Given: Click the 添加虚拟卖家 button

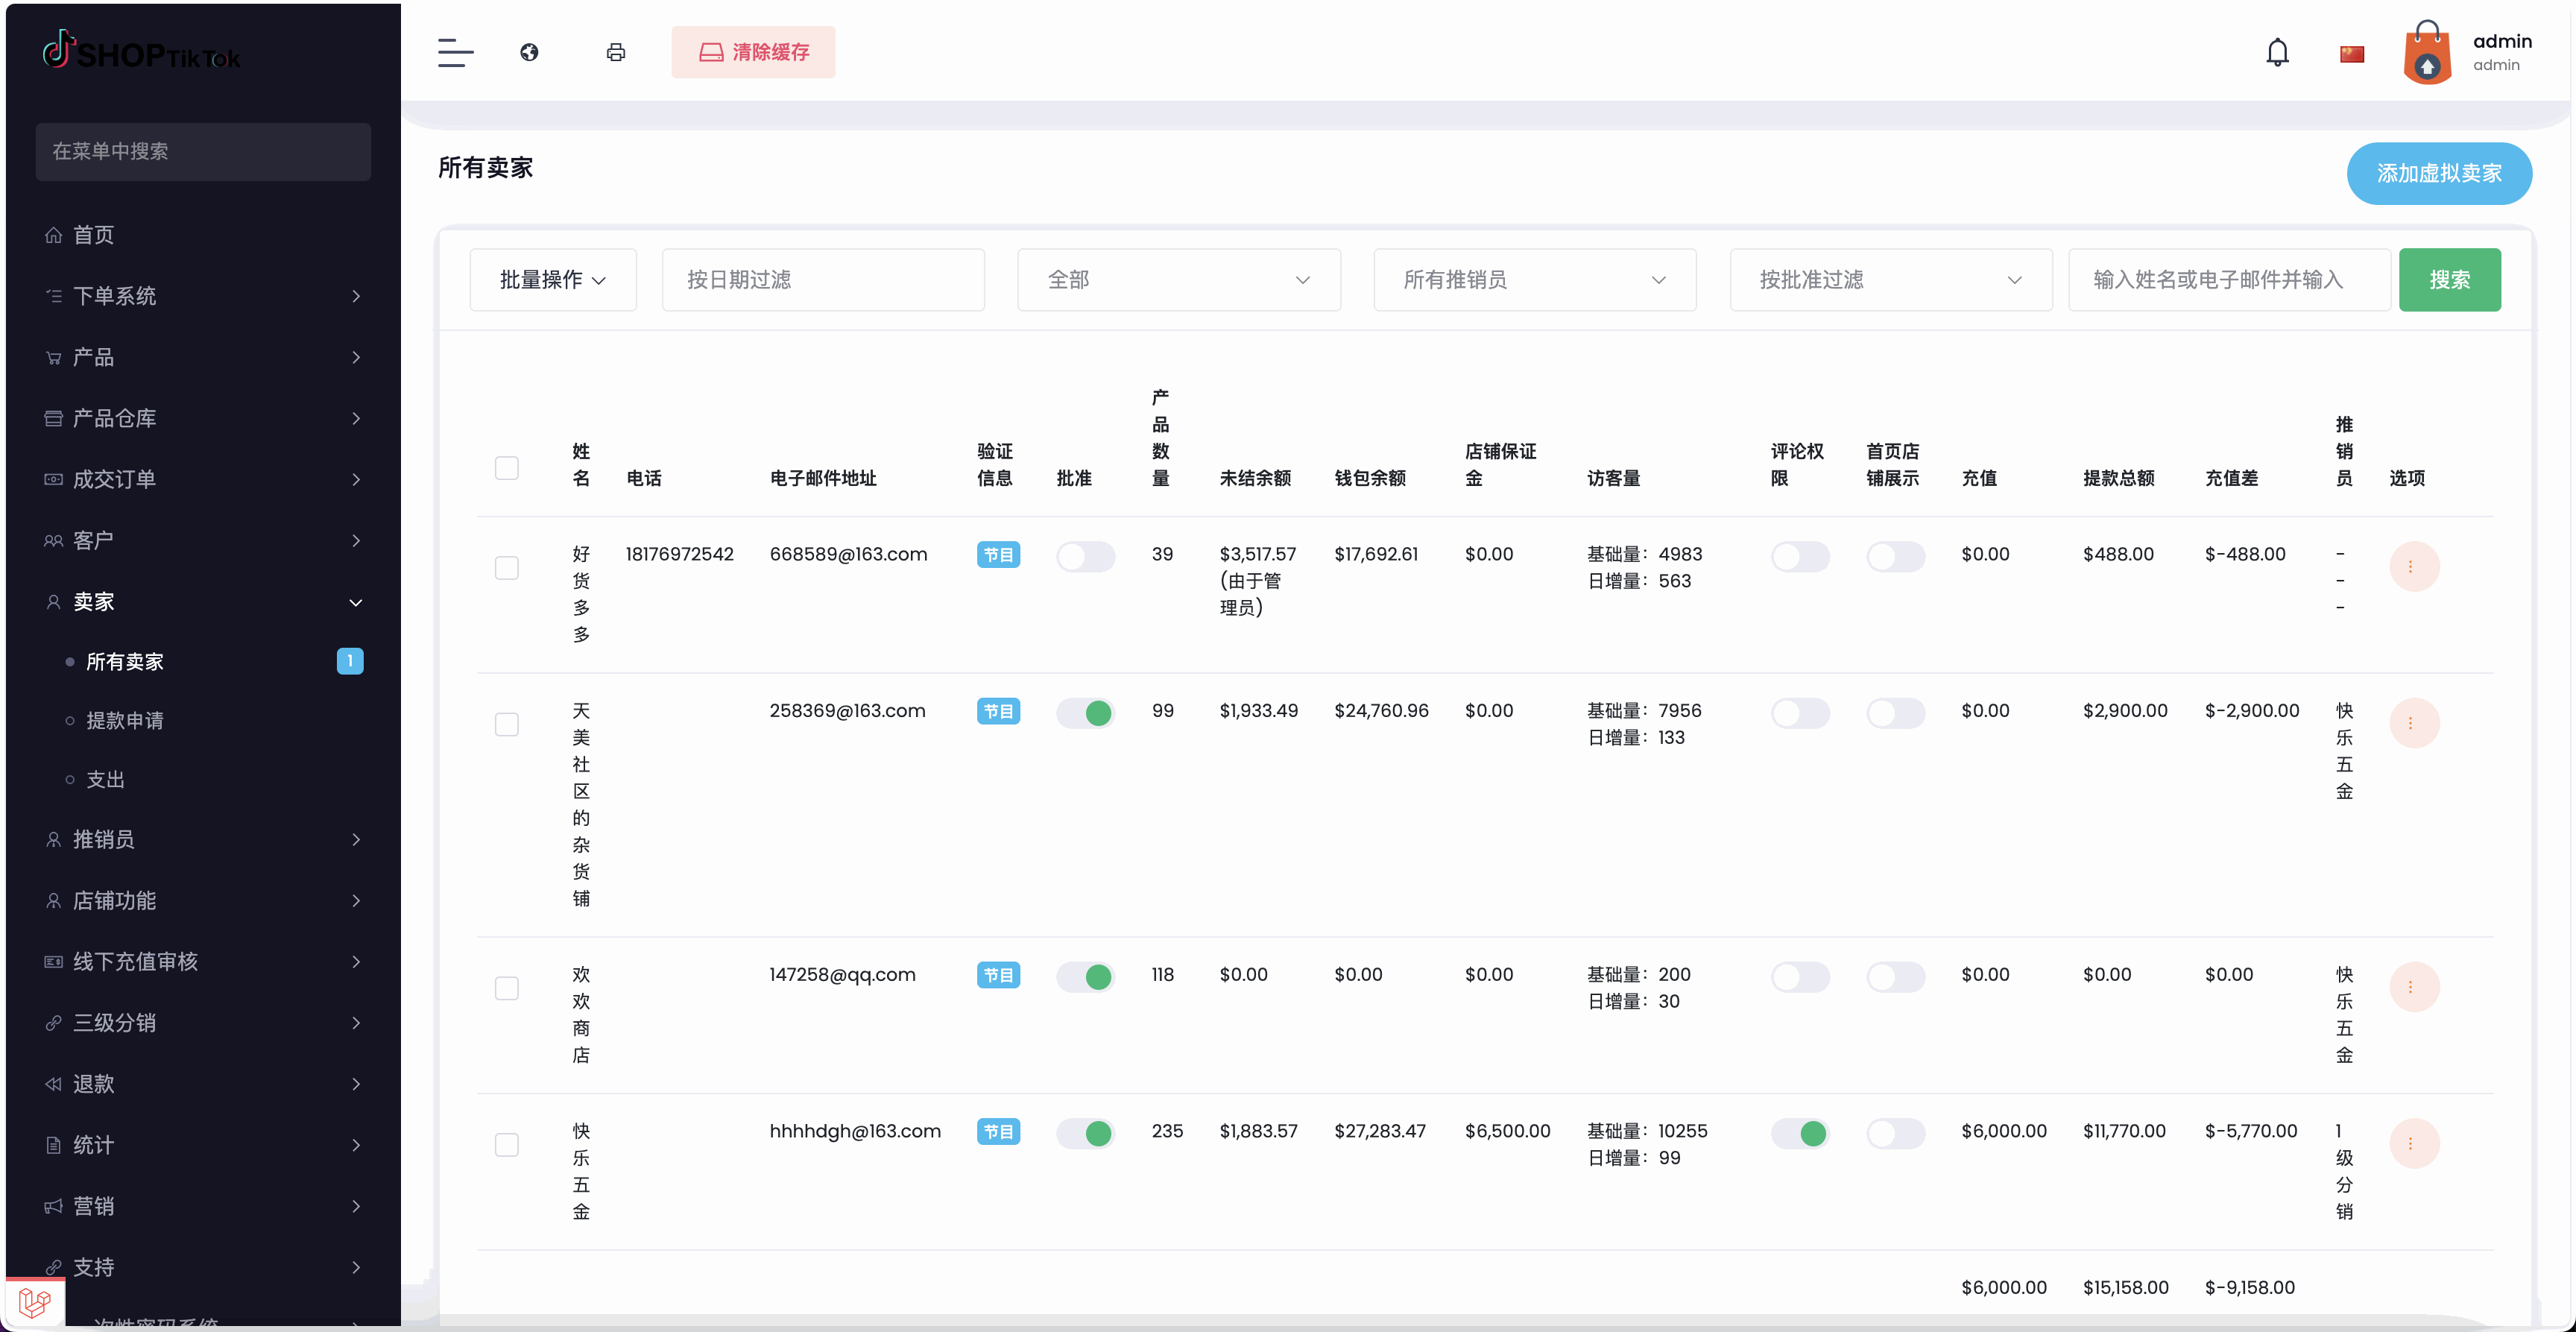Looking at the screenshot, I should tap(2438, 174).
